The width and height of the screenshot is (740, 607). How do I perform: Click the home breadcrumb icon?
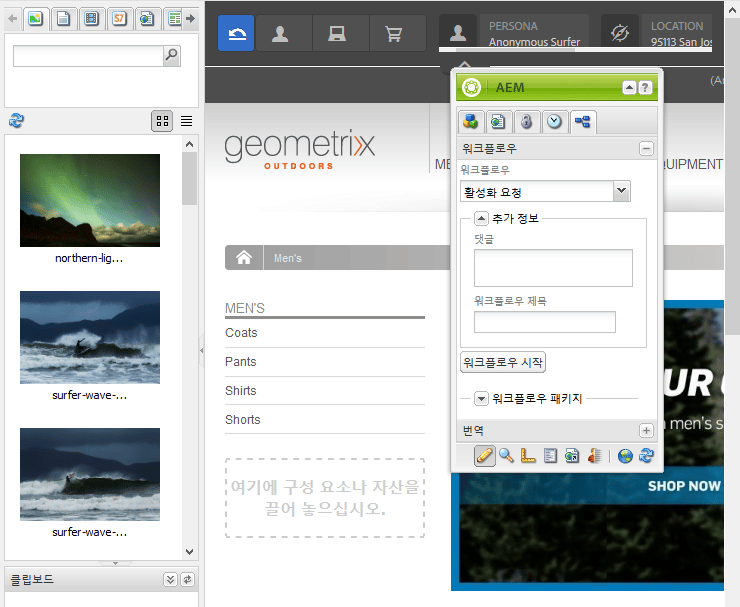[x=244, y=258]
